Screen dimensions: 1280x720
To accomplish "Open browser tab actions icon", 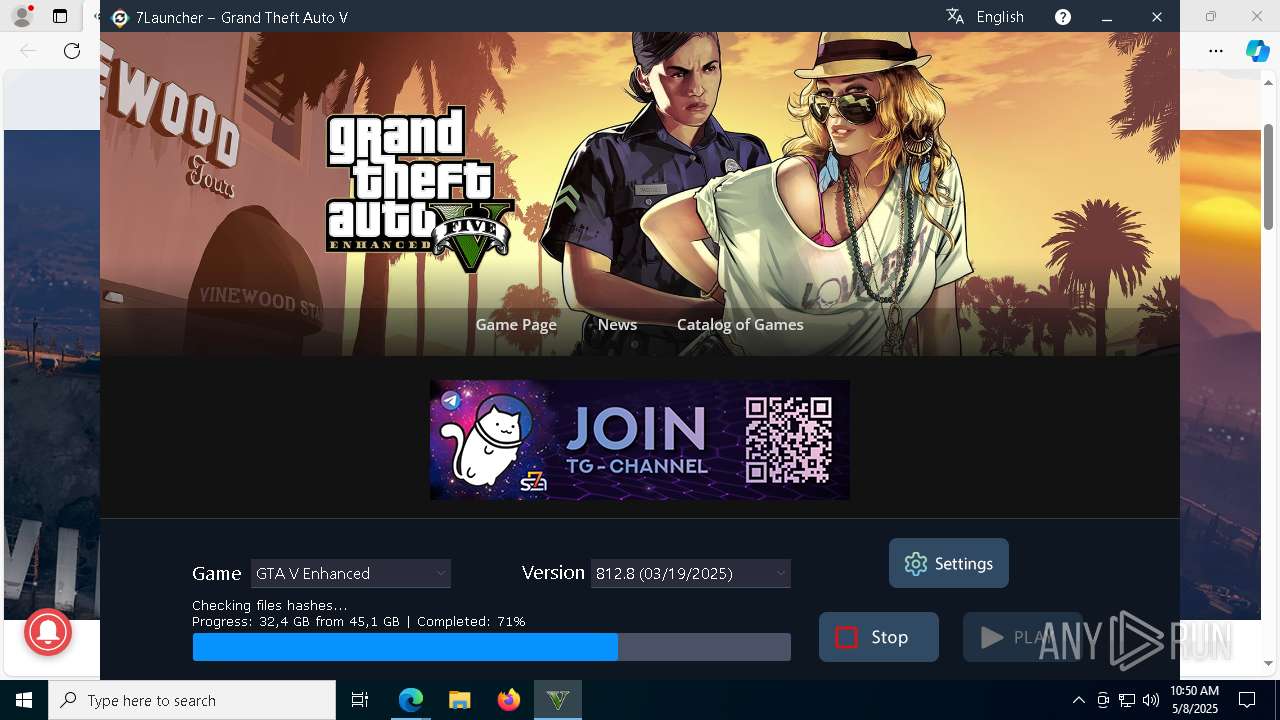I will [x=60, y=16].
